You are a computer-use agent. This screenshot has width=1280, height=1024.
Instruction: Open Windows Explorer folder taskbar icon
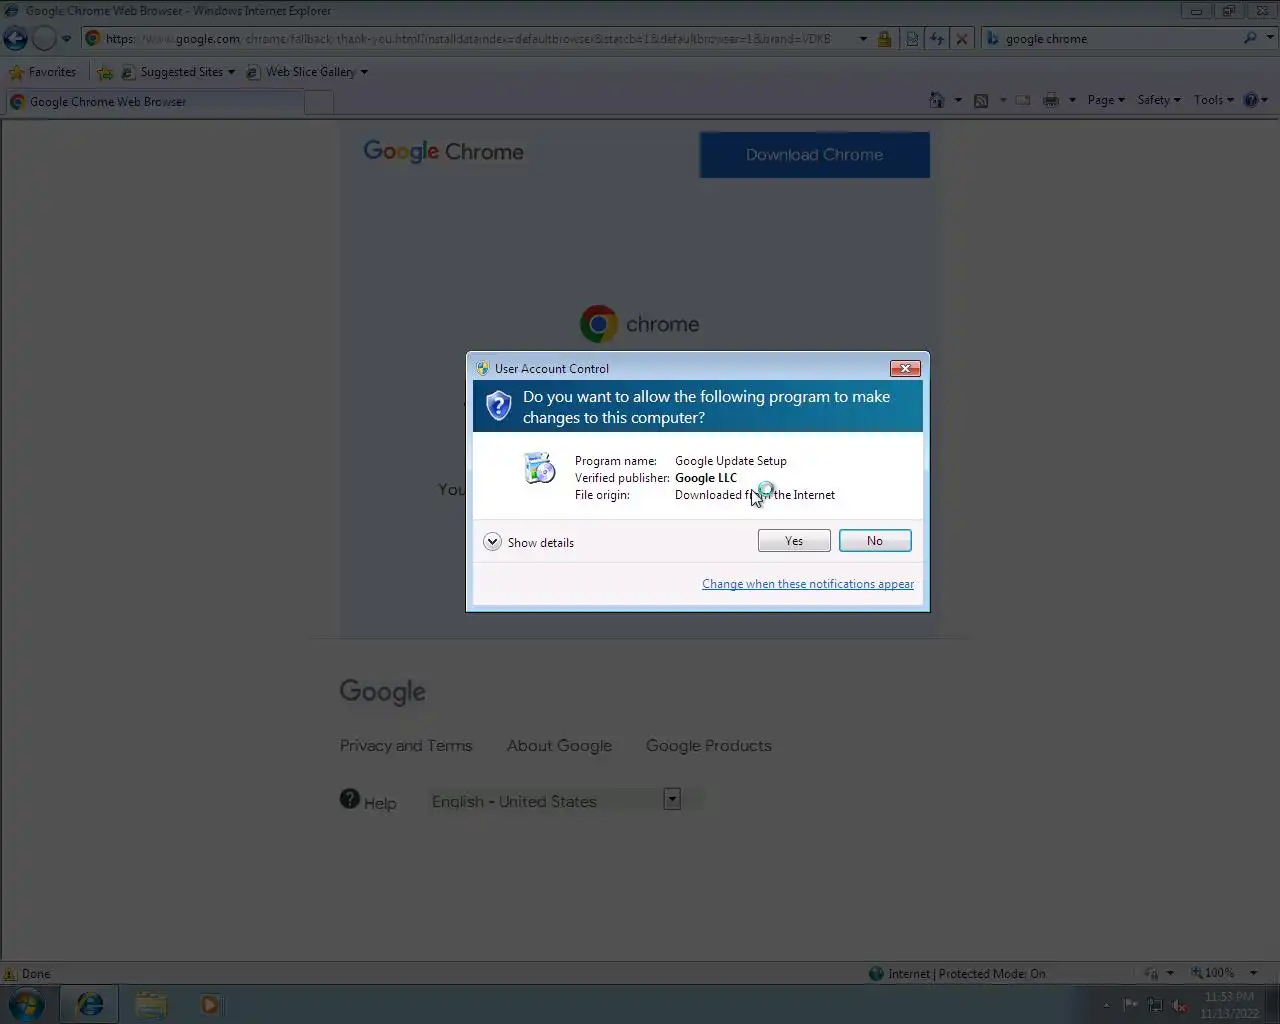point(151,1004)
